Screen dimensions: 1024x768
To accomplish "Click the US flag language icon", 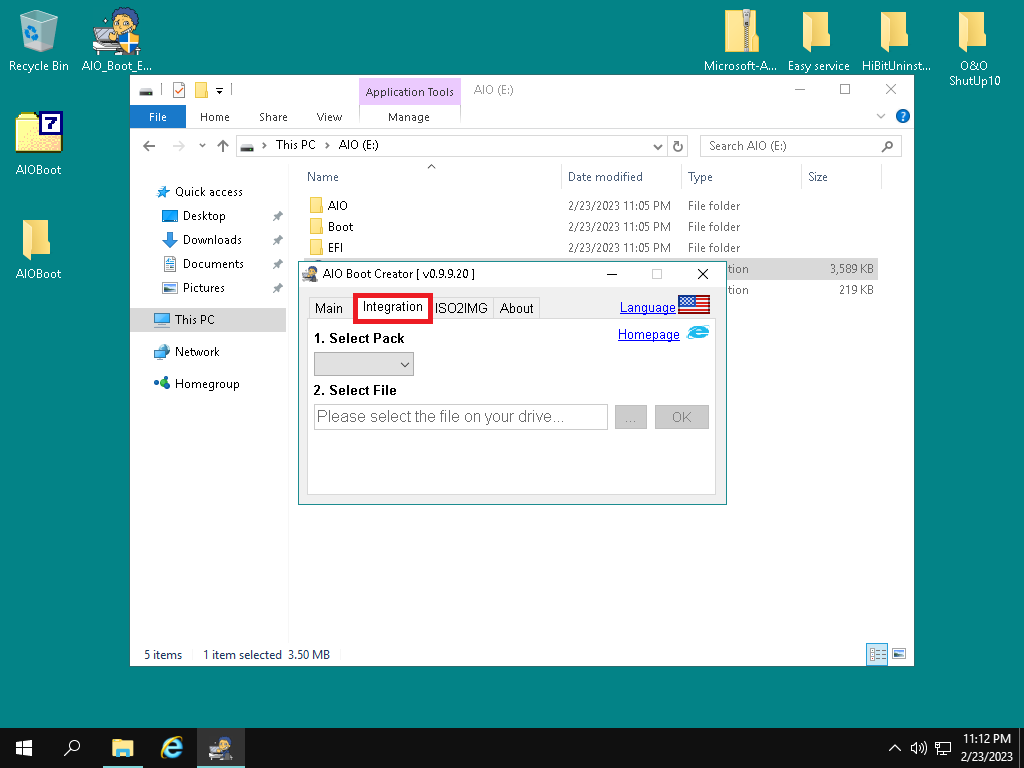I will tap(693, 305).
